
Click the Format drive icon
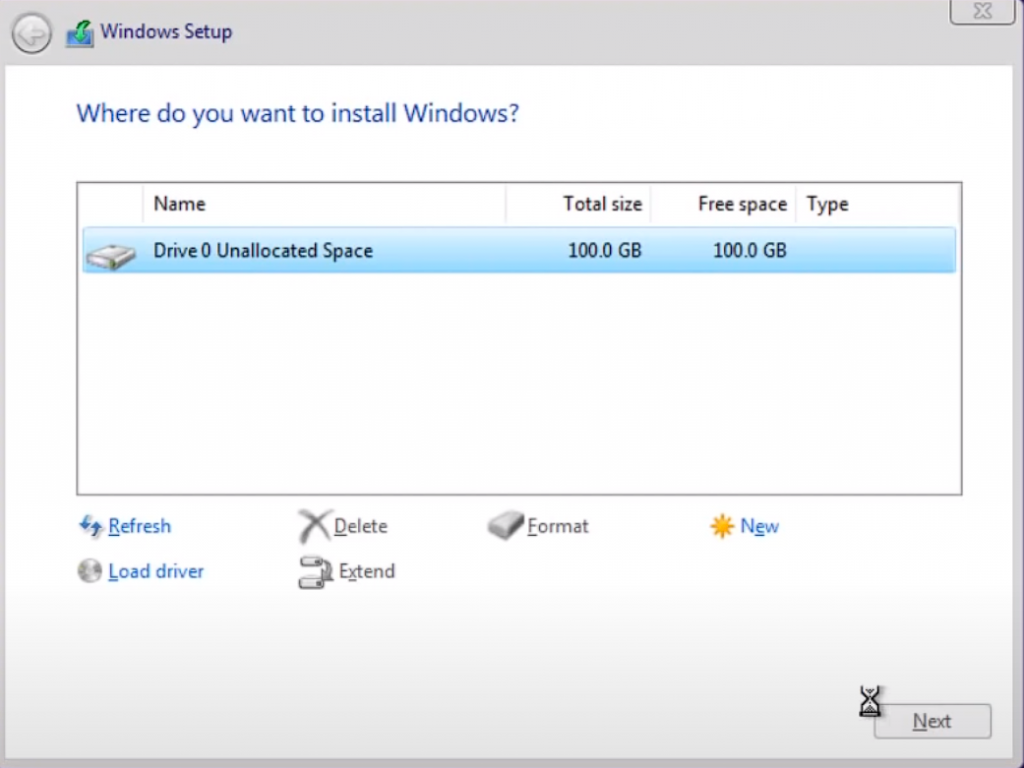(505, 525)
